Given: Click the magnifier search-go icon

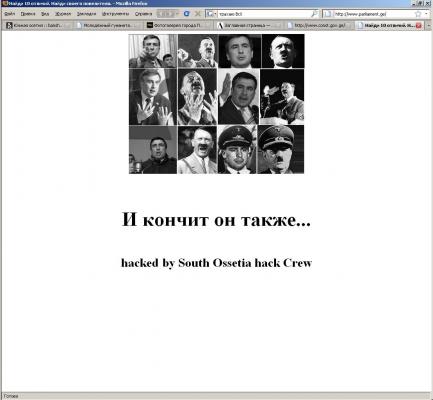Looking at the screenshot, I should point(314,14).
